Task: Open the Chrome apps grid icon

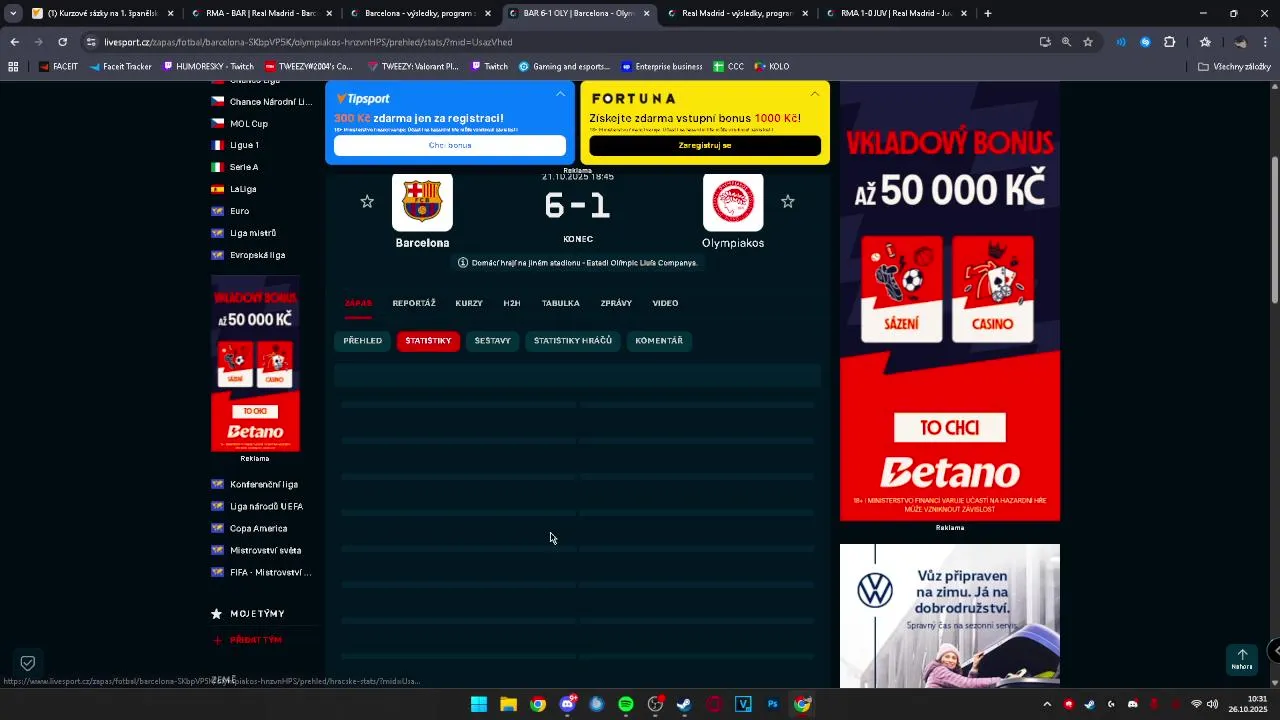Action: pyautogui.click(x=13, y=67)
